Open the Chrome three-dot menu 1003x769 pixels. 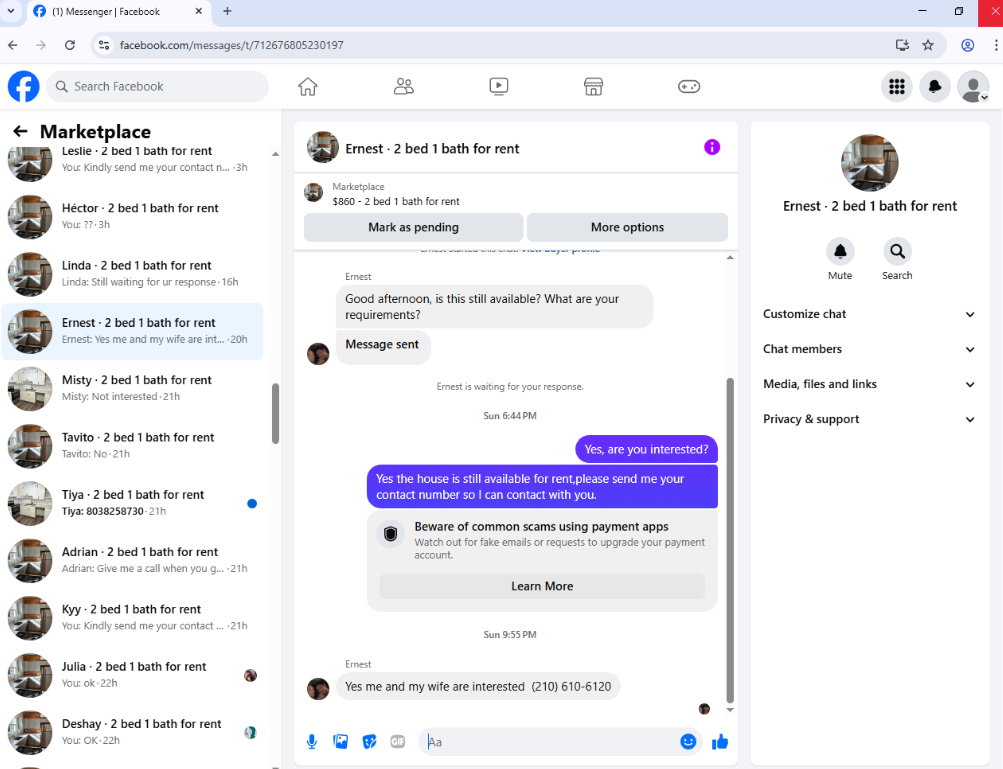[x=995, y=45]
